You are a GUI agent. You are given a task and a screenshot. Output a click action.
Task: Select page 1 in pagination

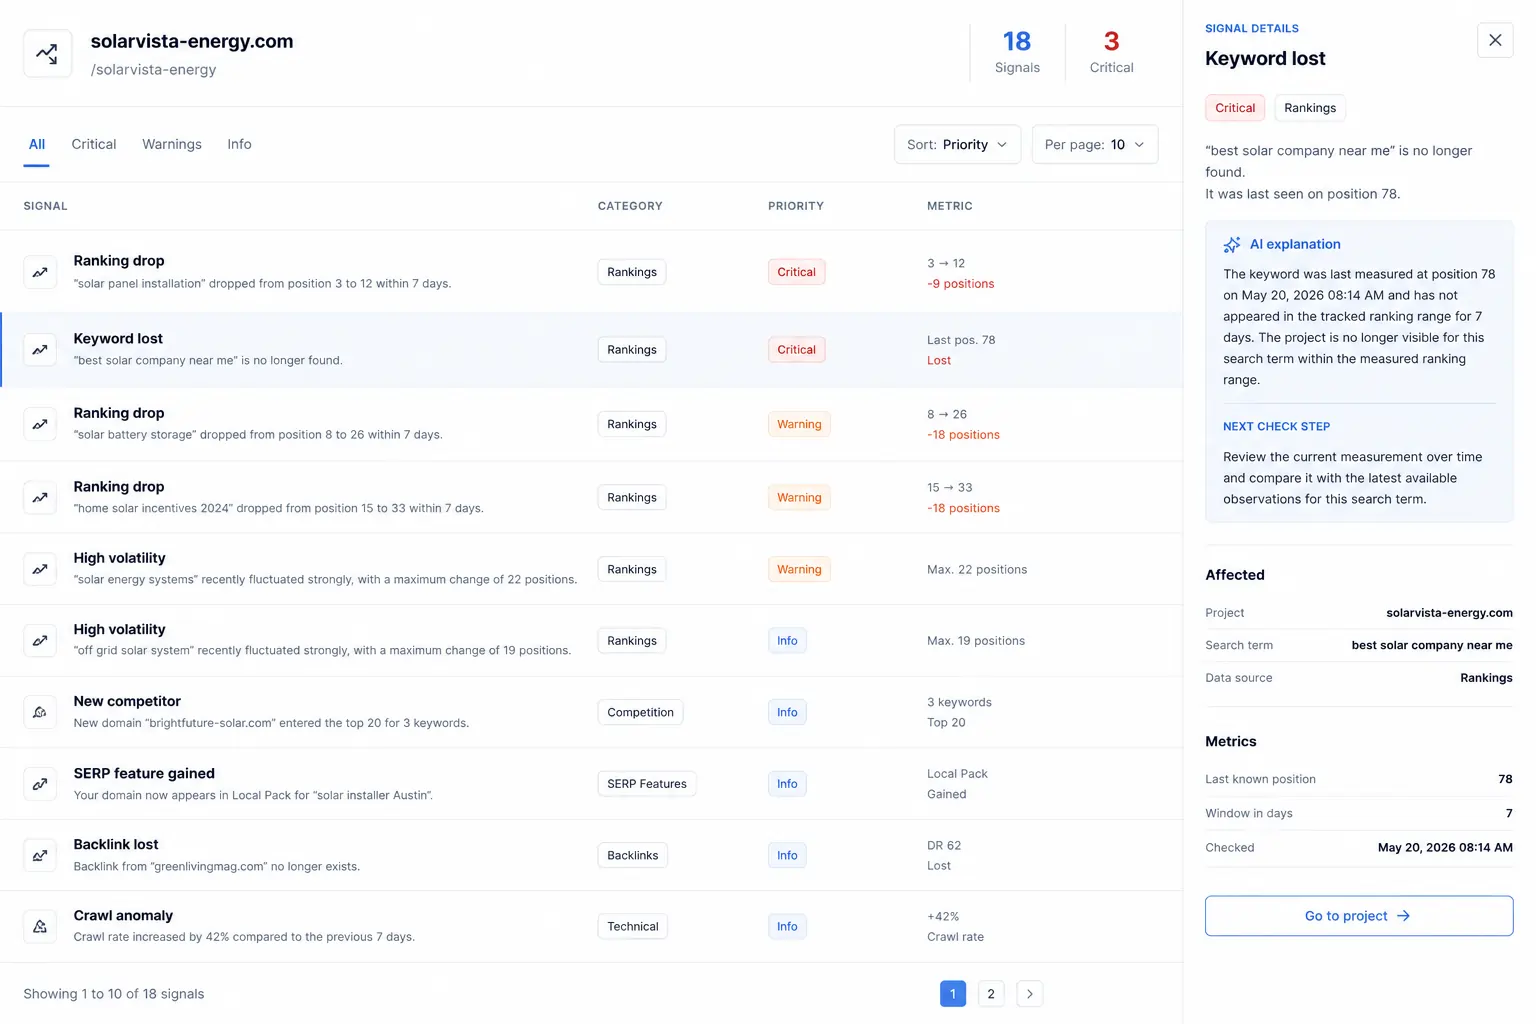point(953,993)
